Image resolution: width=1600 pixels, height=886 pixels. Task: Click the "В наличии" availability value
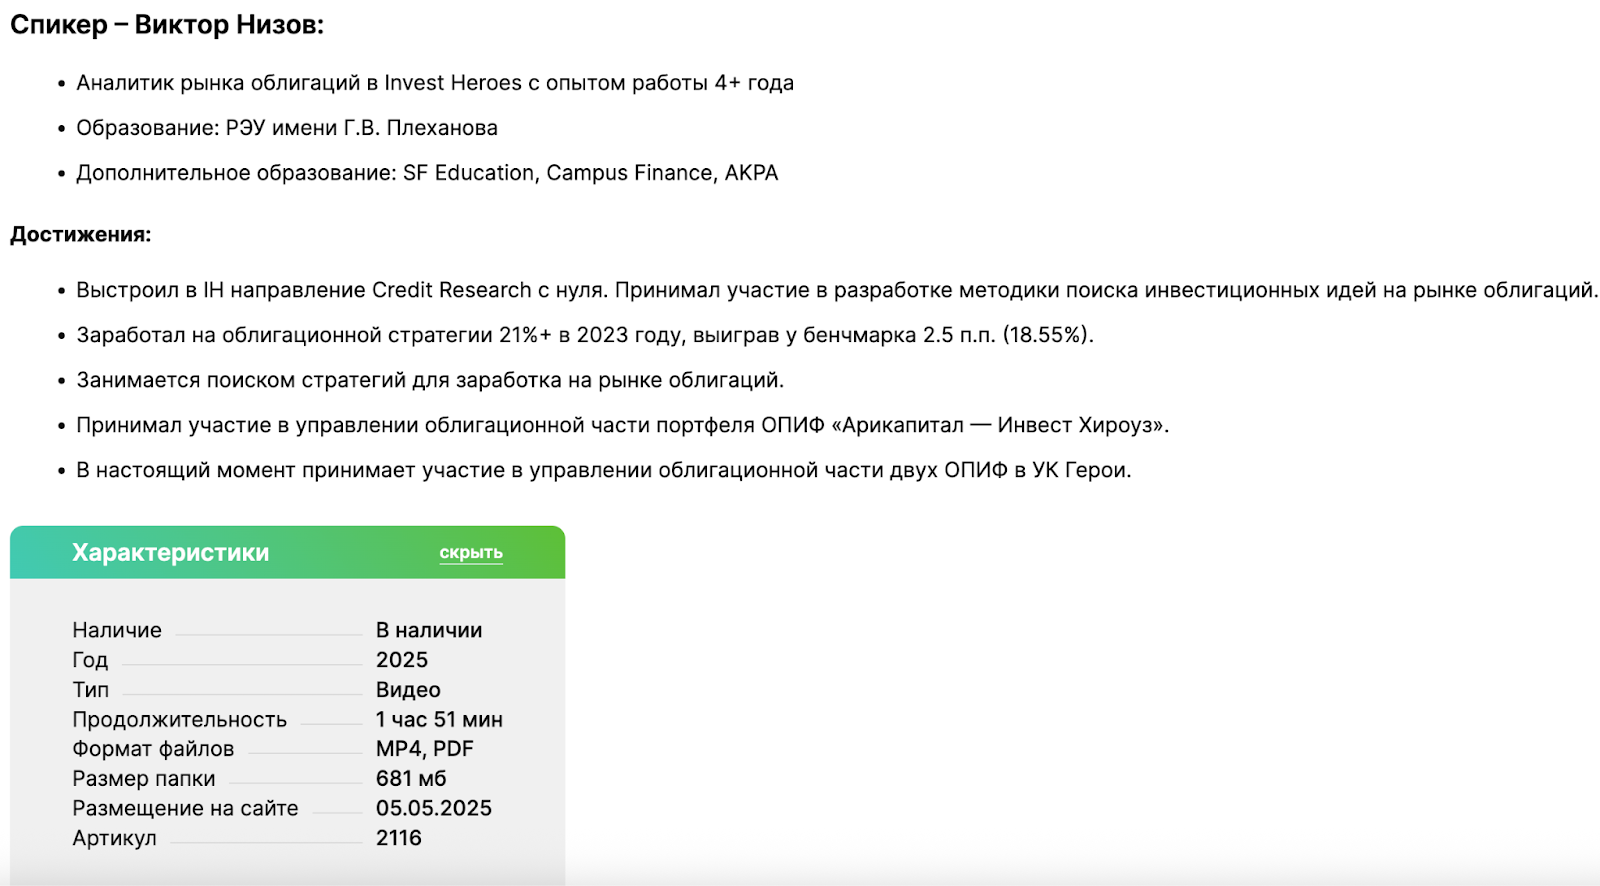[429, 630]
